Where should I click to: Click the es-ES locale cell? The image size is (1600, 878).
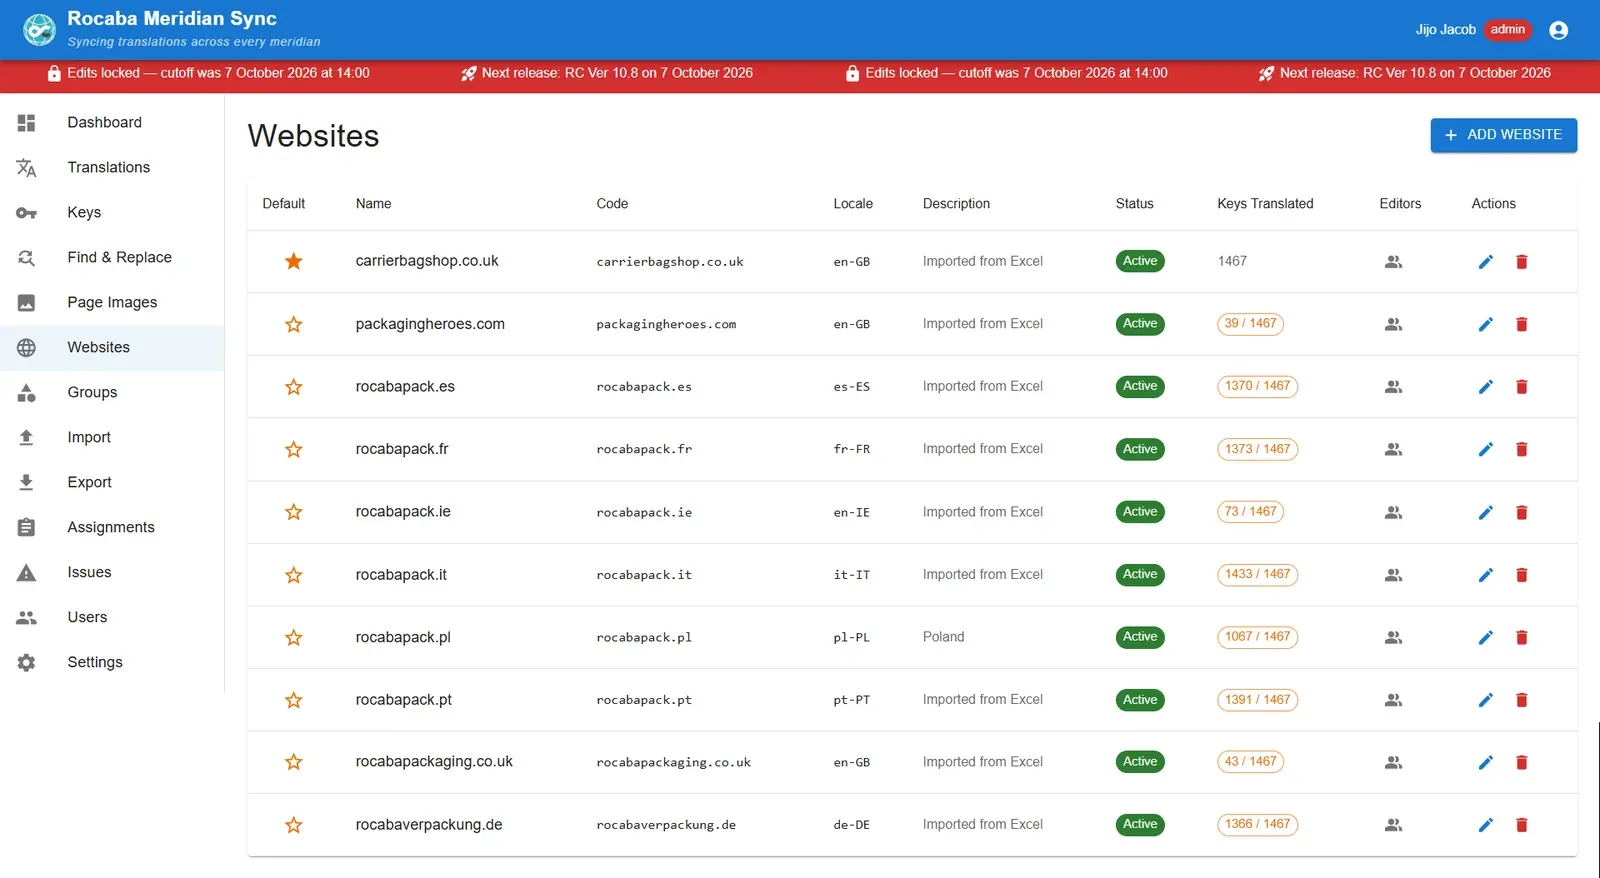[x=852, y=387]
